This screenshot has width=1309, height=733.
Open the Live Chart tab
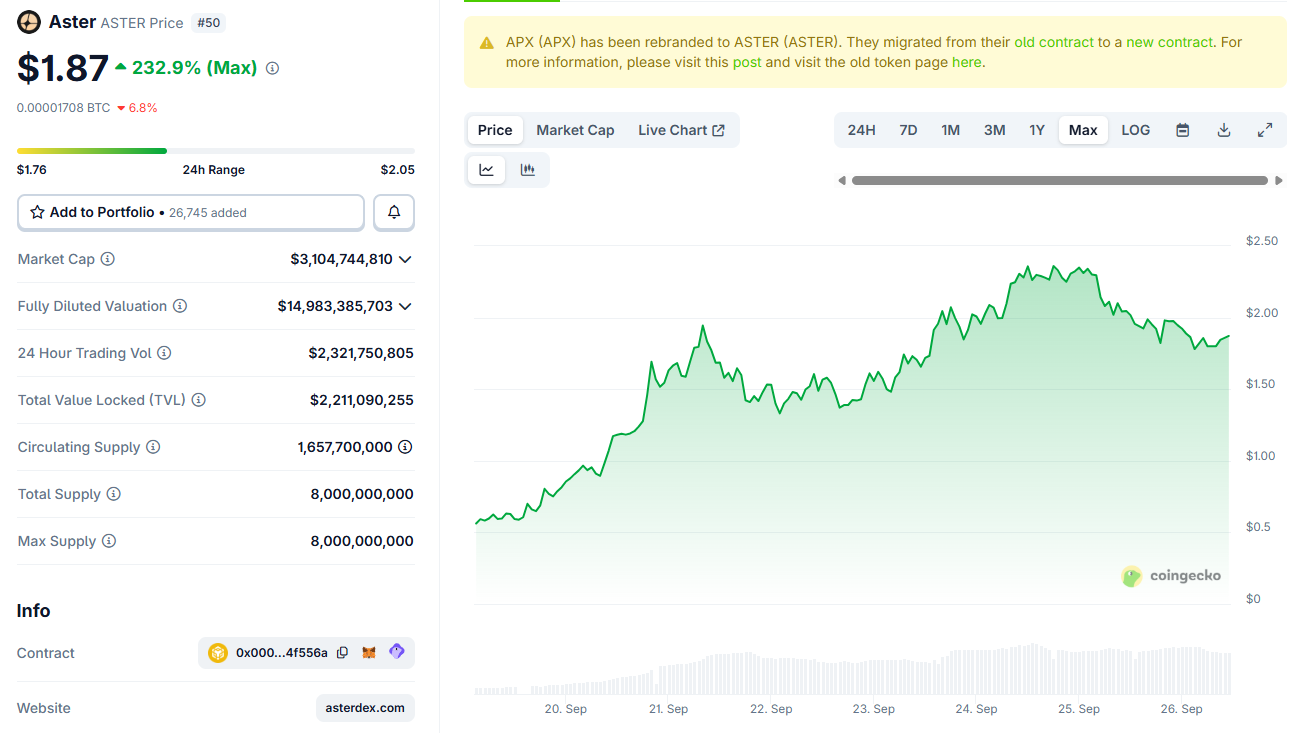(681, 130)
